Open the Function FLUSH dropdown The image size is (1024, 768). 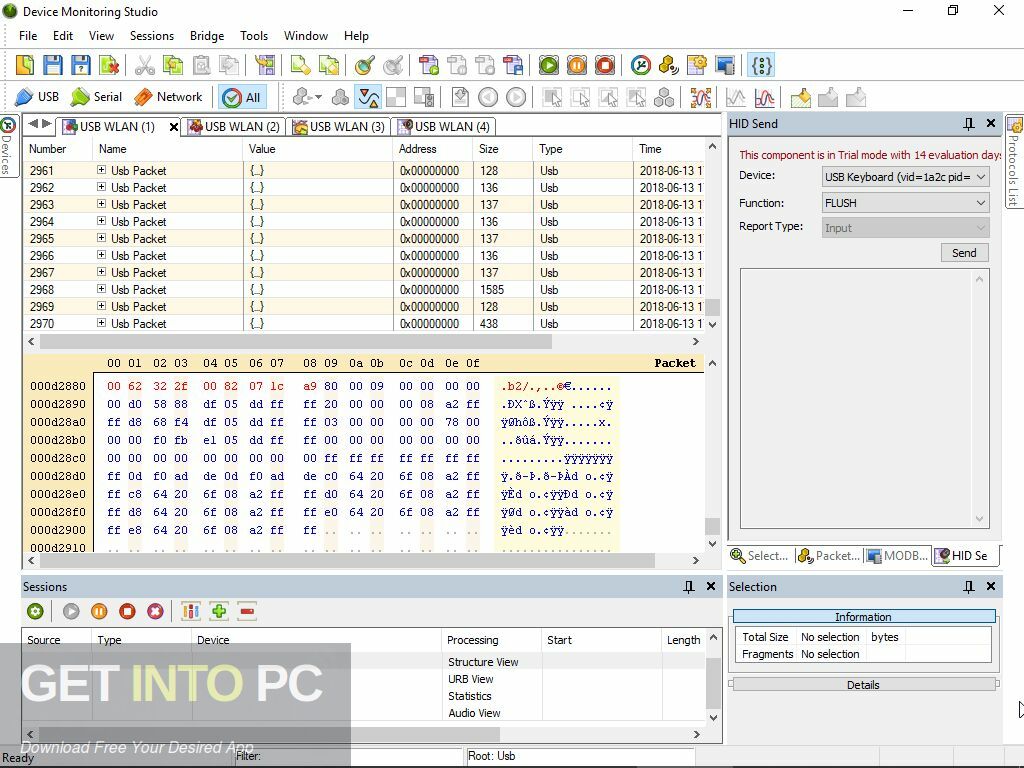click(x=905, y=203)
